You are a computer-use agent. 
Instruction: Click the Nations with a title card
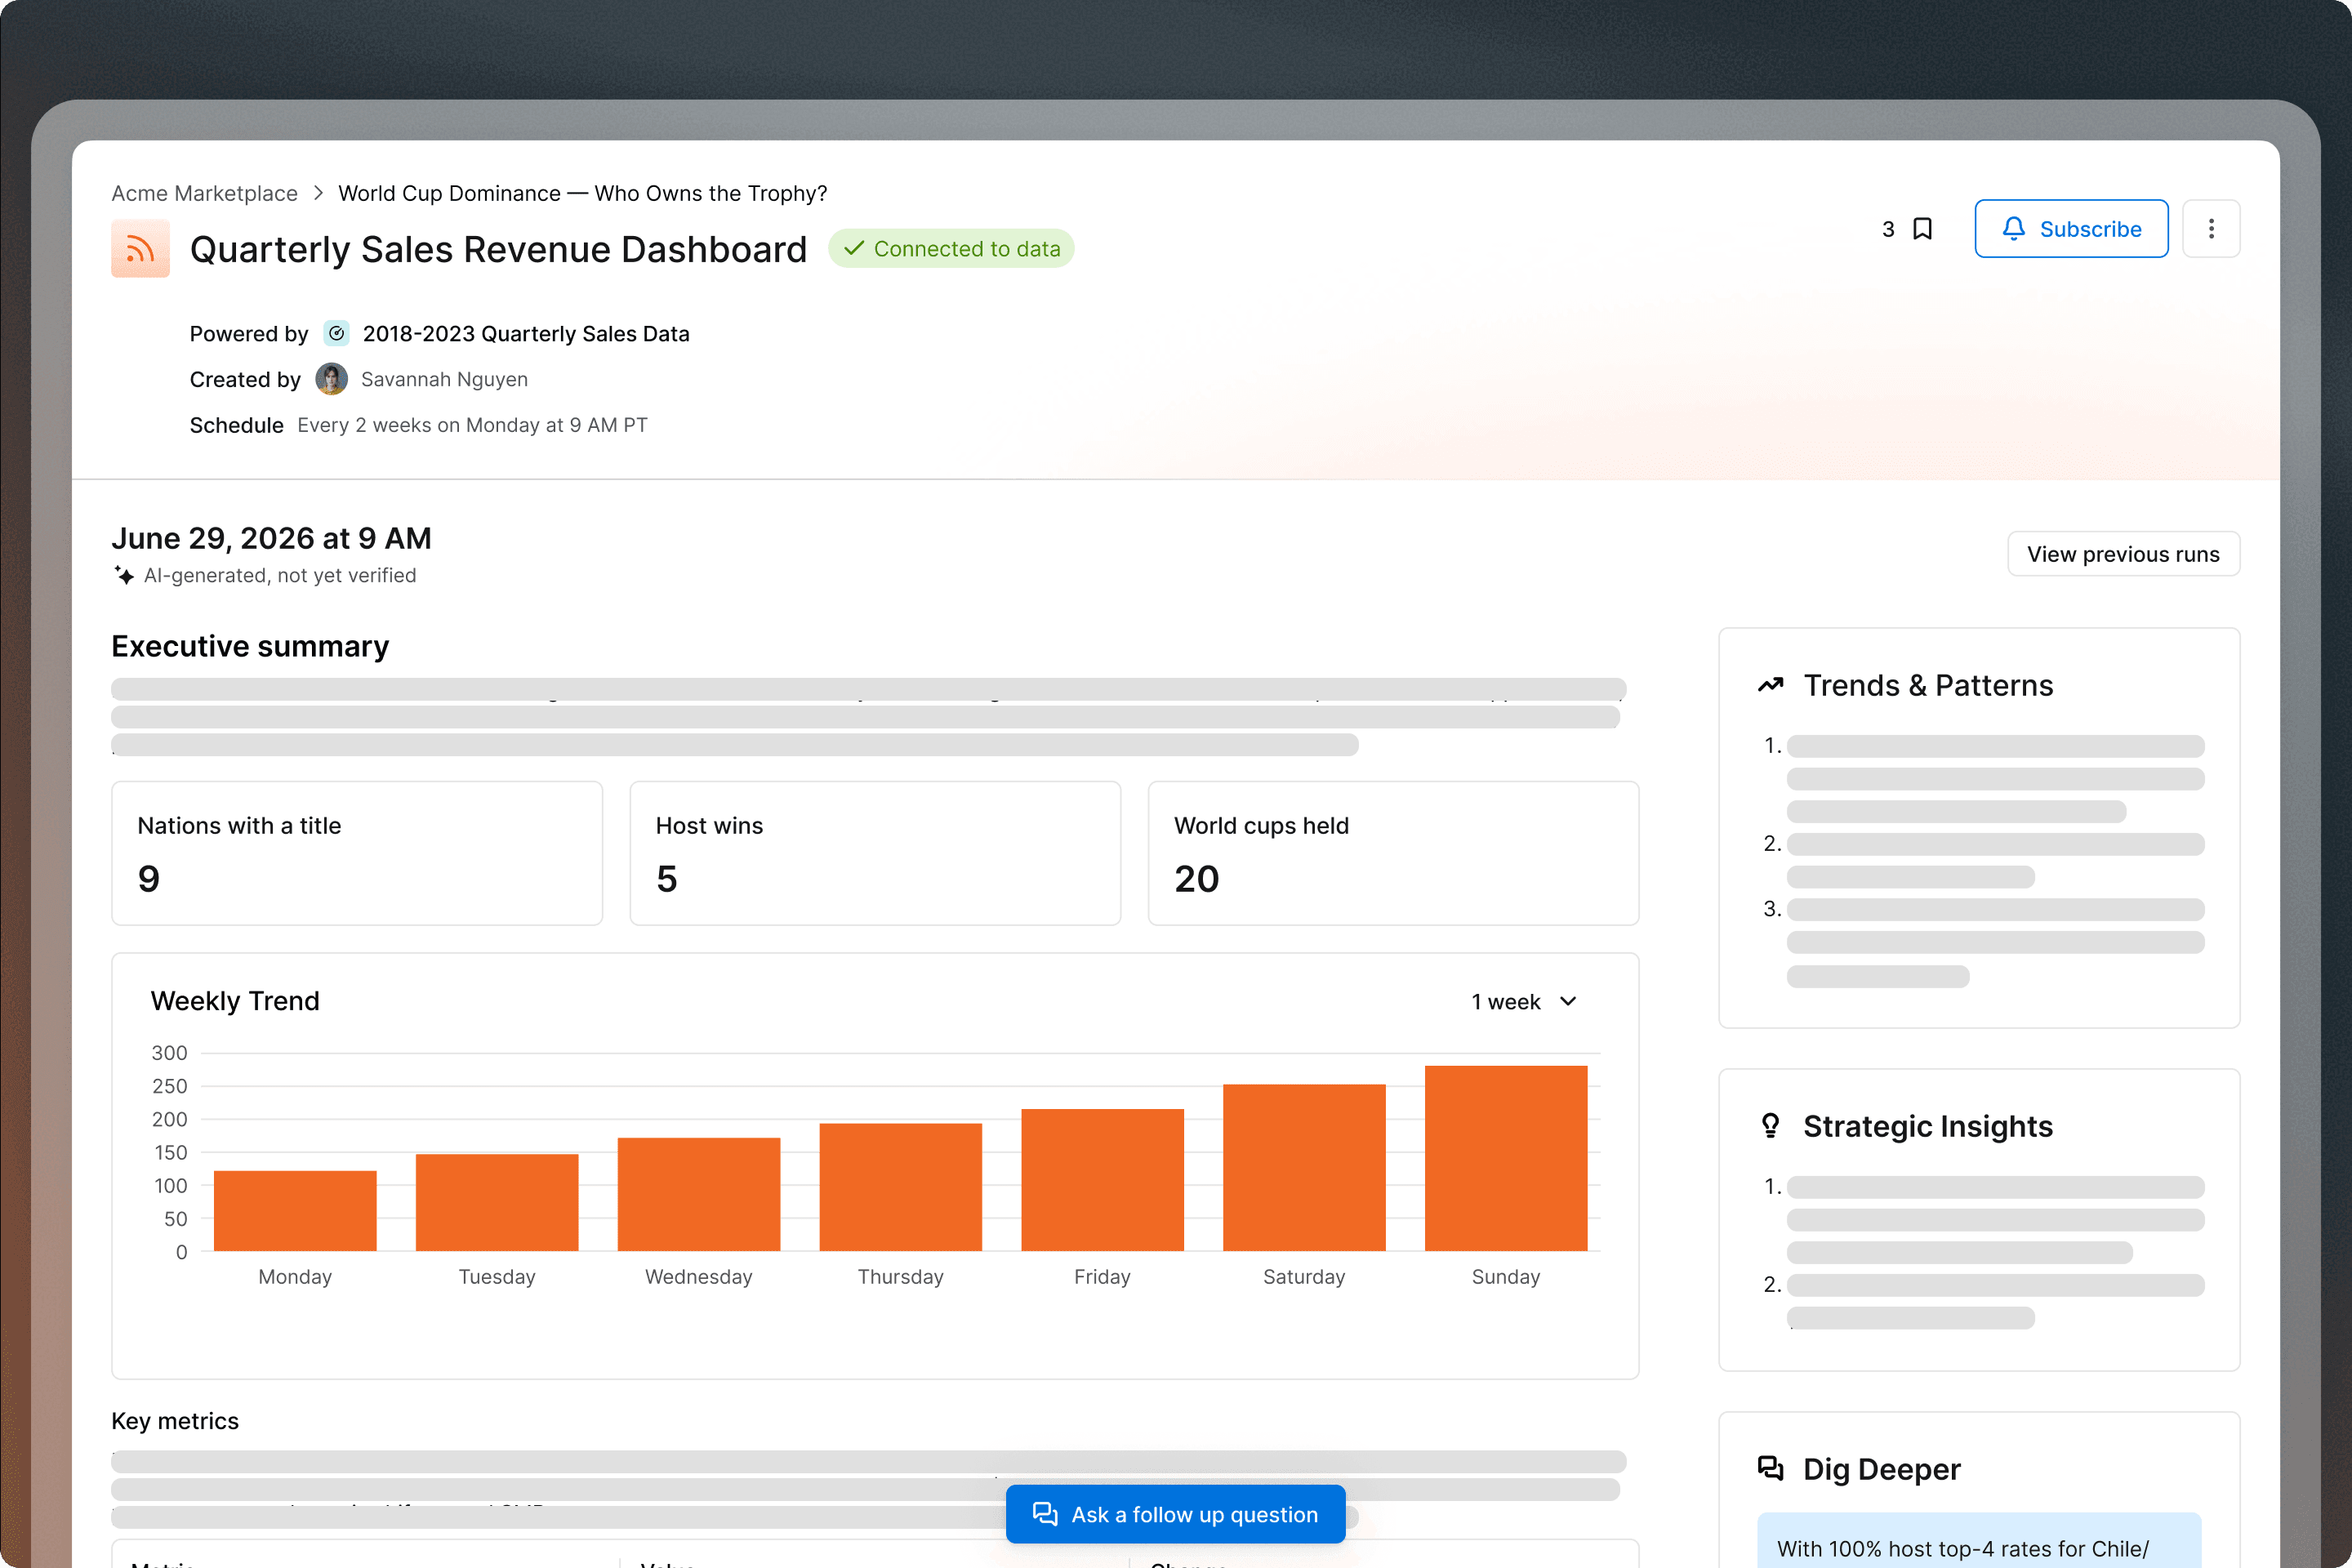357,853
